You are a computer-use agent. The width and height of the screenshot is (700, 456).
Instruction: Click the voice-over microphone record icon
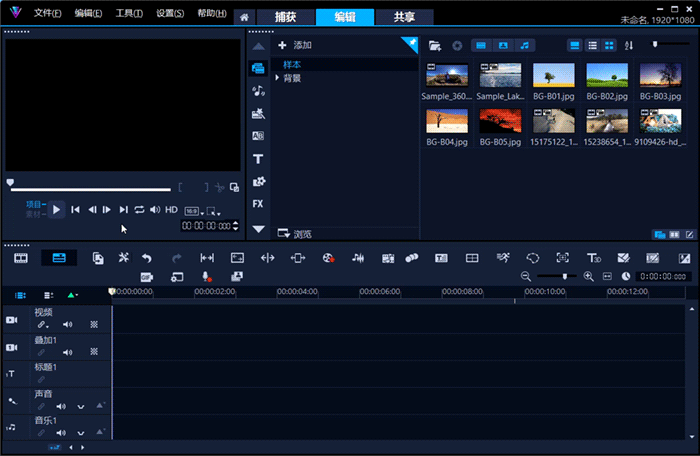[206, 277]
